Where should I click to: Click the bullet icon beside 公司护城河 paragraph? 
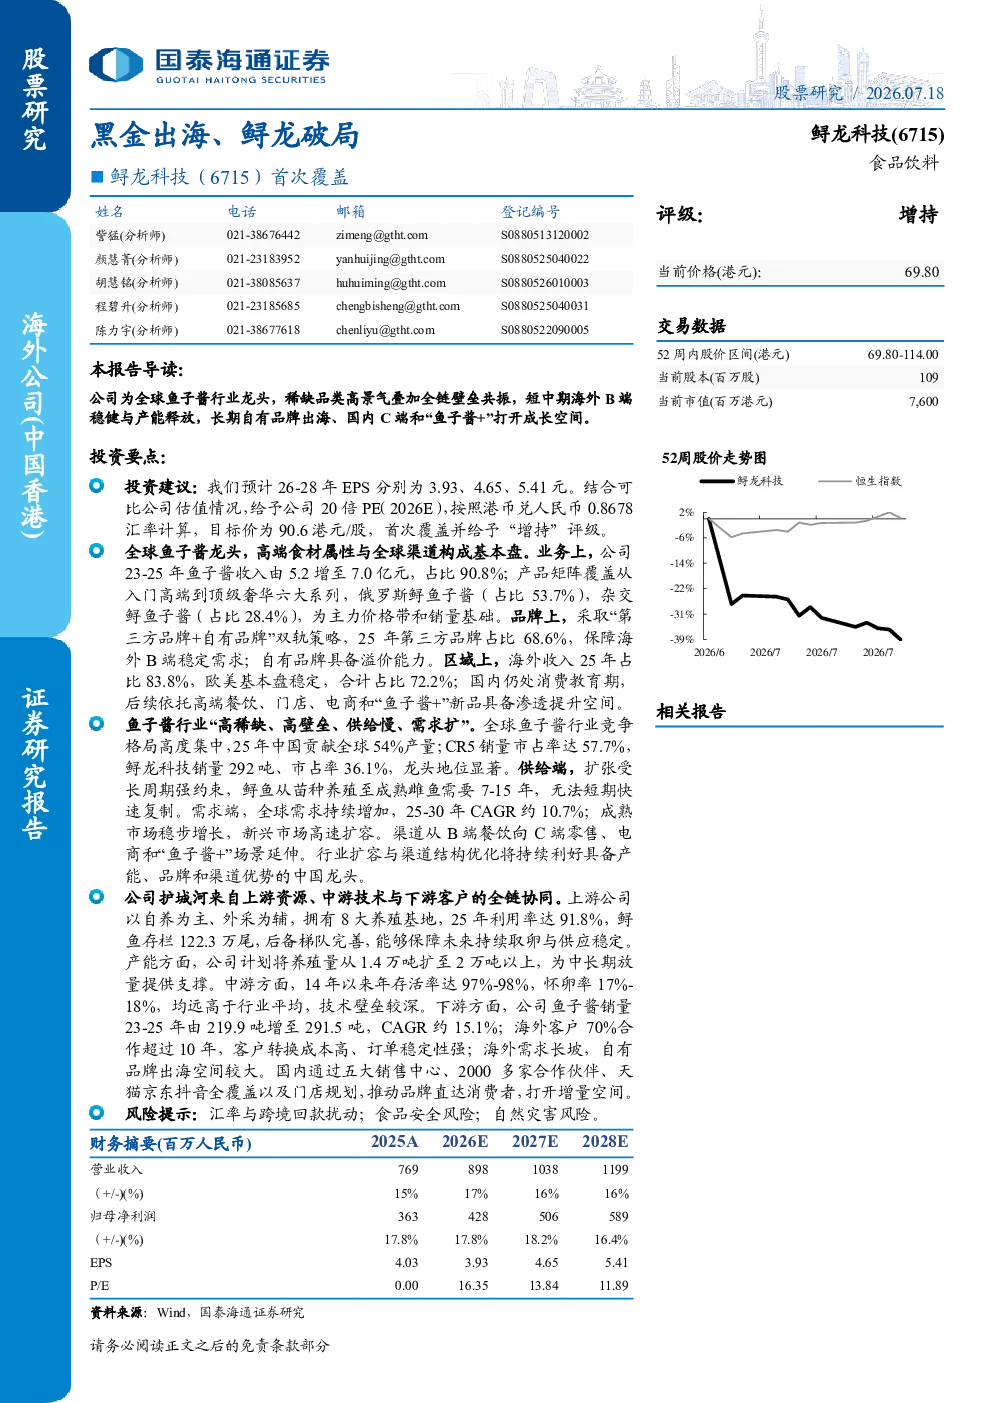(x=97, y=897)
